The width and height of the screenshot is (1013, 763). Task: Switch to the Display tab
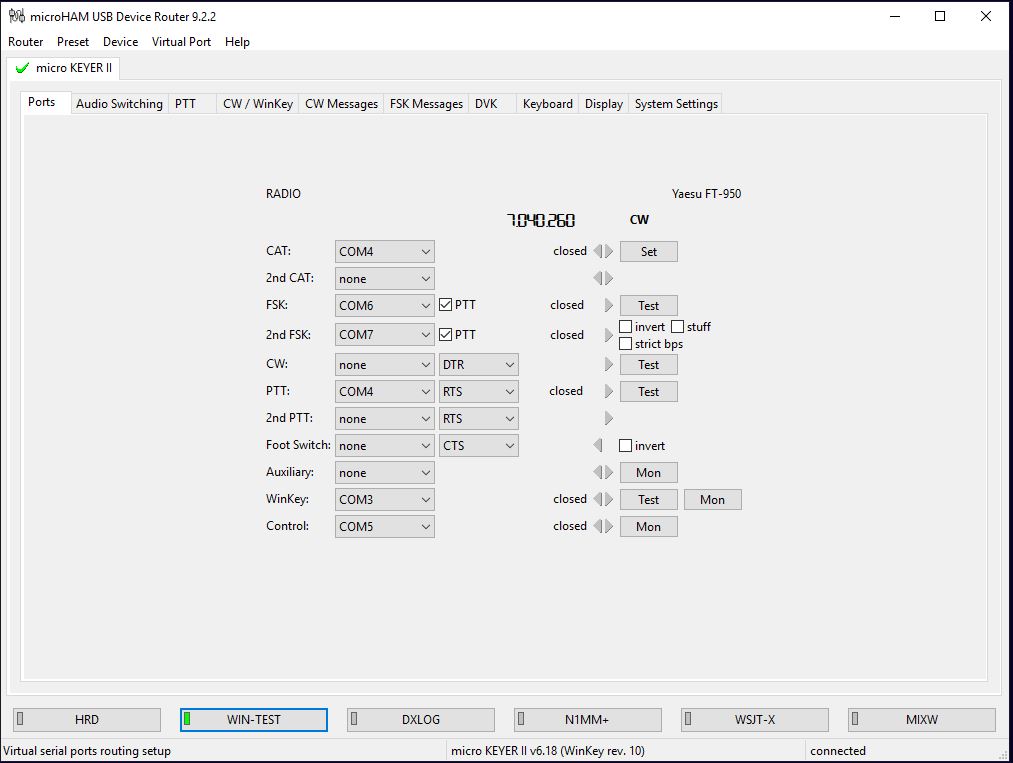[x=604, y=104]
